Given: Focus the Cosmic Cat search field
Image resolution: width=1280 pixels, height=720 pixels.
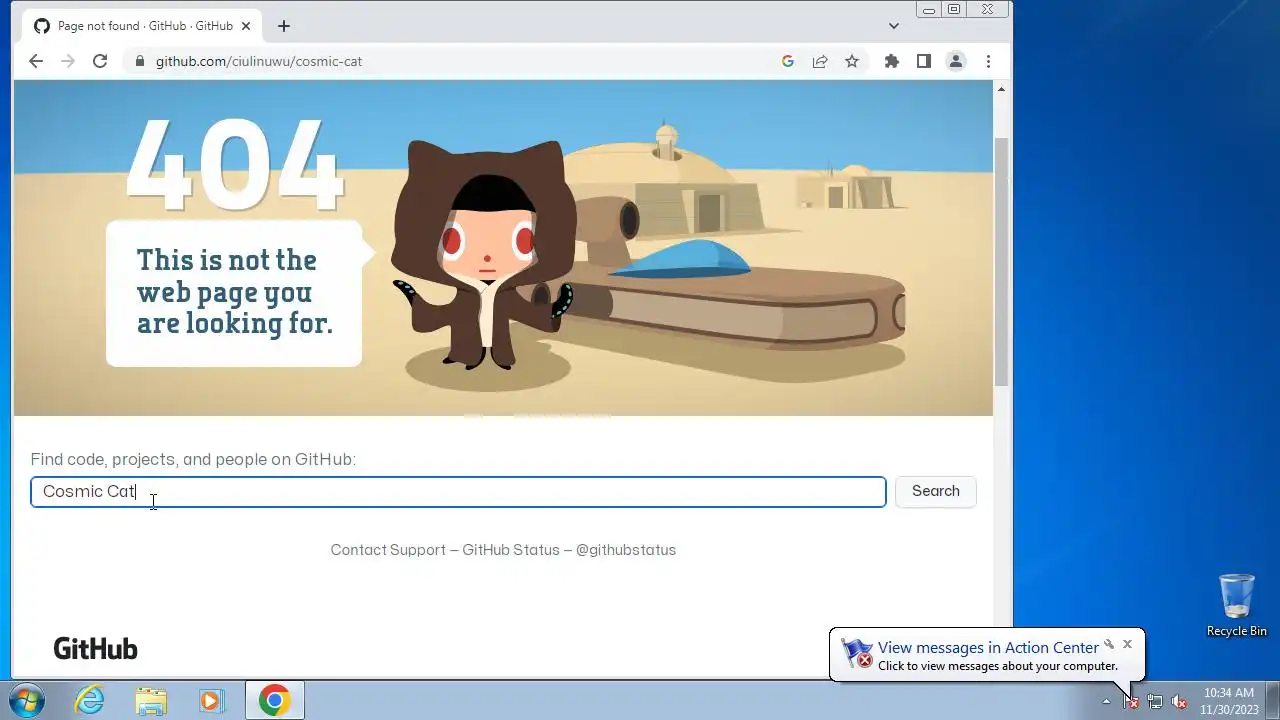Looking at the screenshot, I should tap(458, 492).
